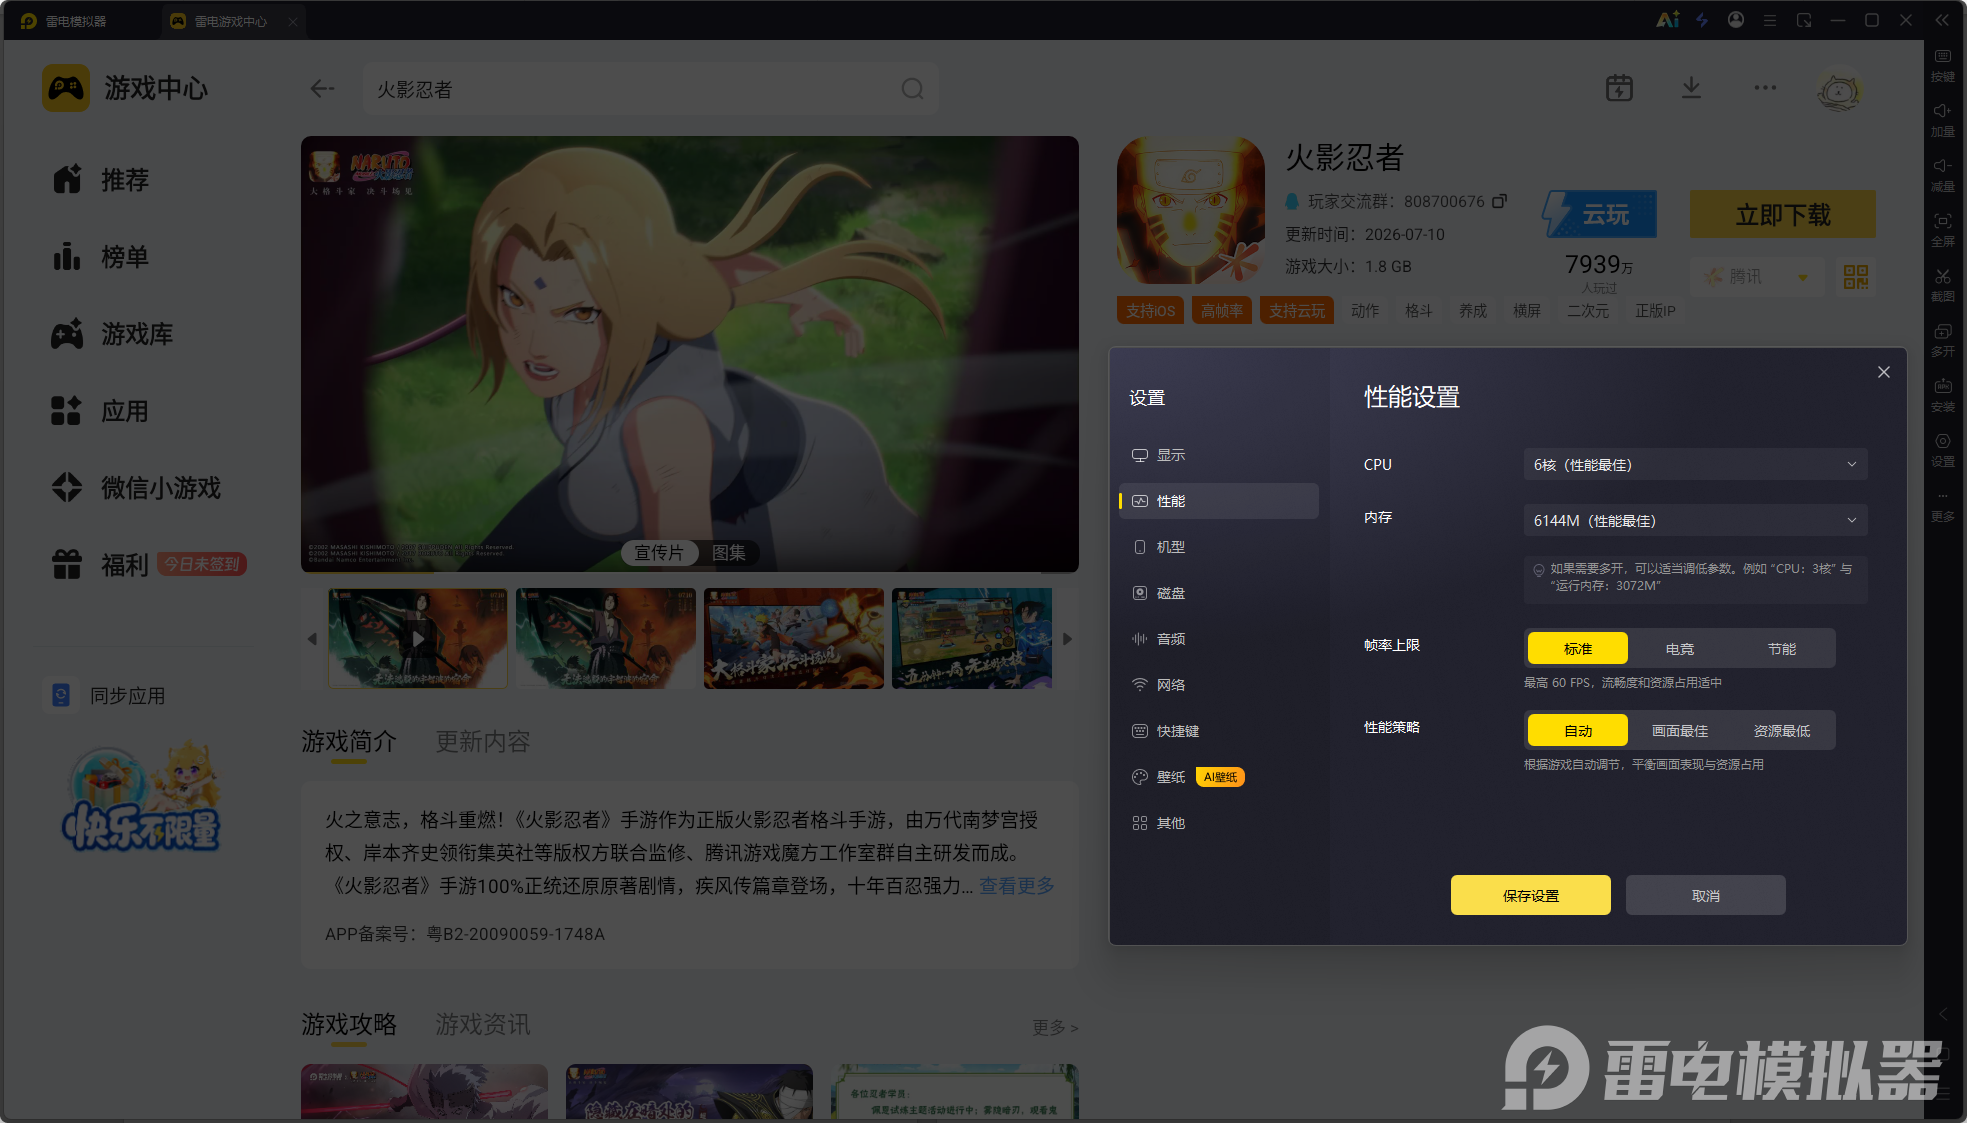
Task: Copy the player group number
Action: pos(1499,201)
